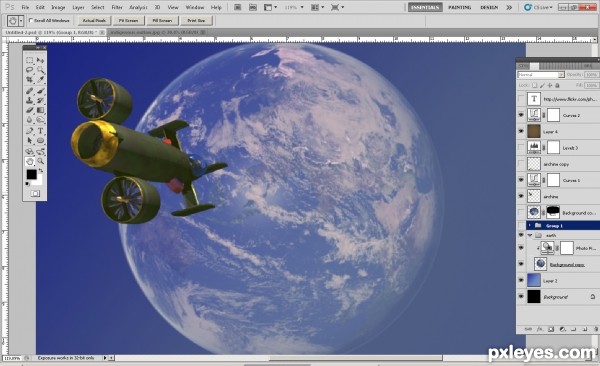The image size is (600, 366).
Task: Select the Blur tool
Action: [x=29, y=119]
